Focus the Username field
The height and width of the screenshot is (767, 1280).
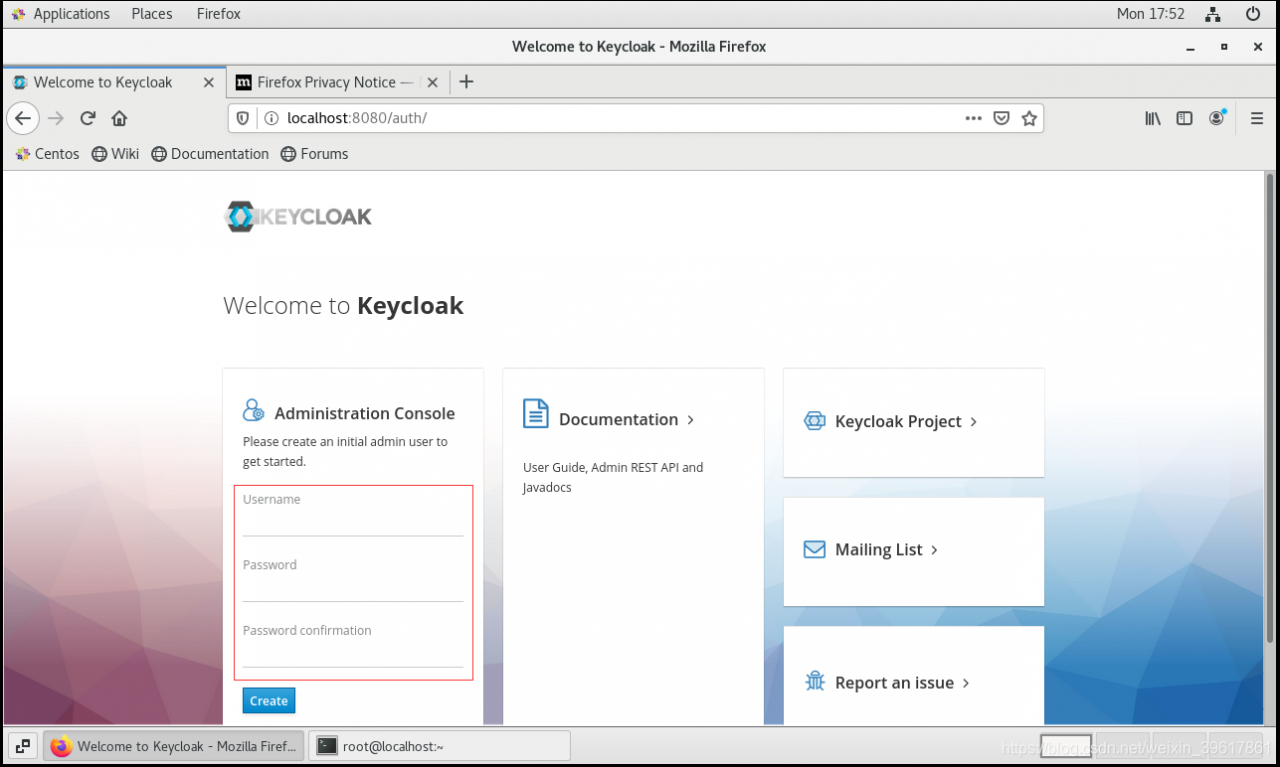tap(353, 522)
